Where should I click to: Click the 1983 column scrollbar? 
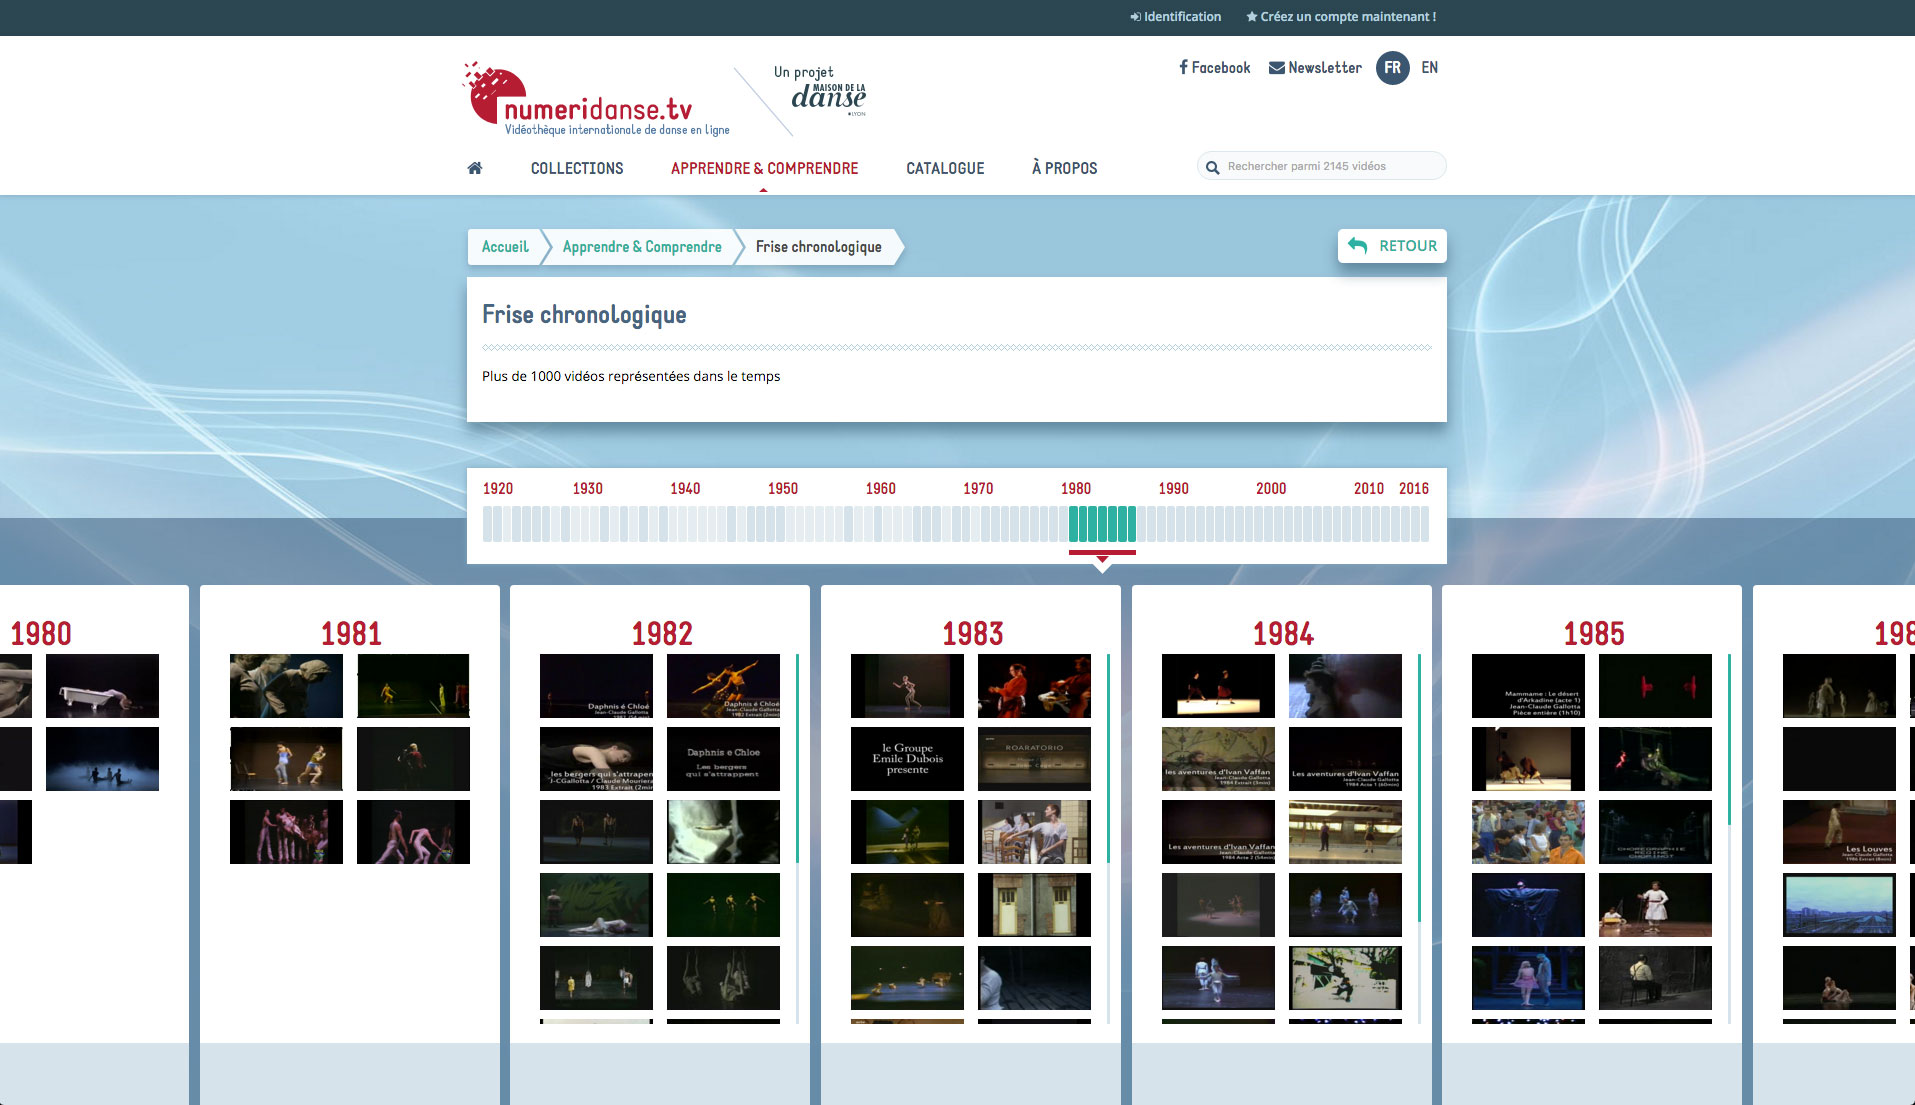1108,758
